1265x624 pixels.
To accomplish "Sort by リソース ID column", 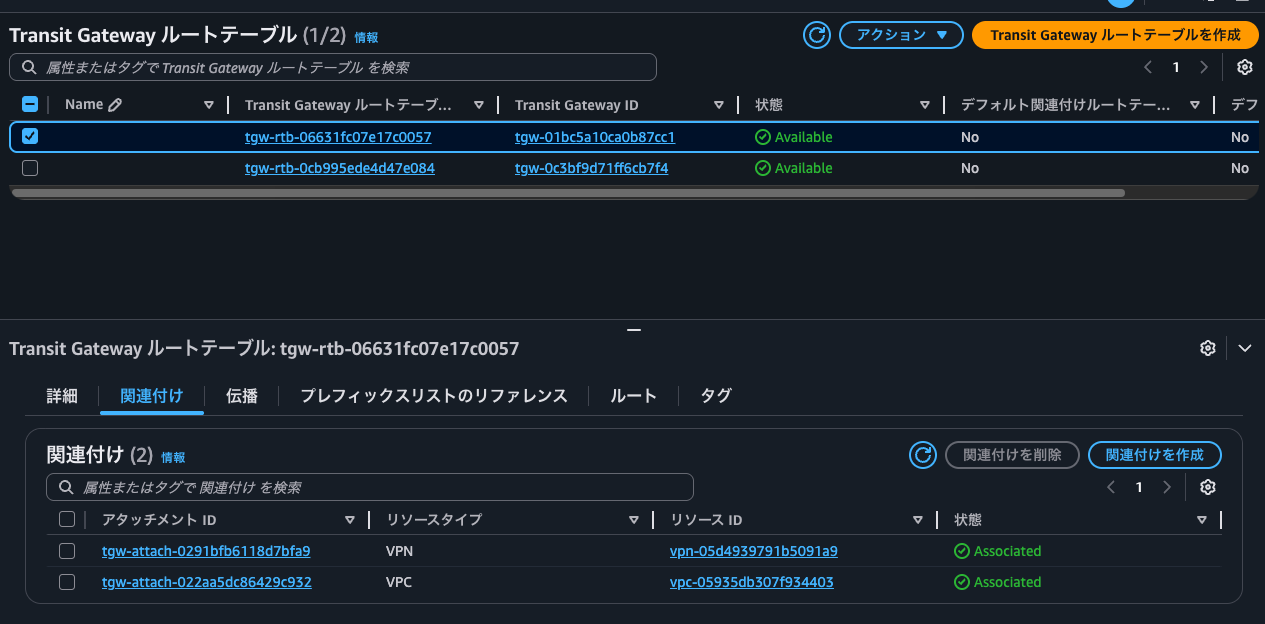I will click(x=918, y=520).
